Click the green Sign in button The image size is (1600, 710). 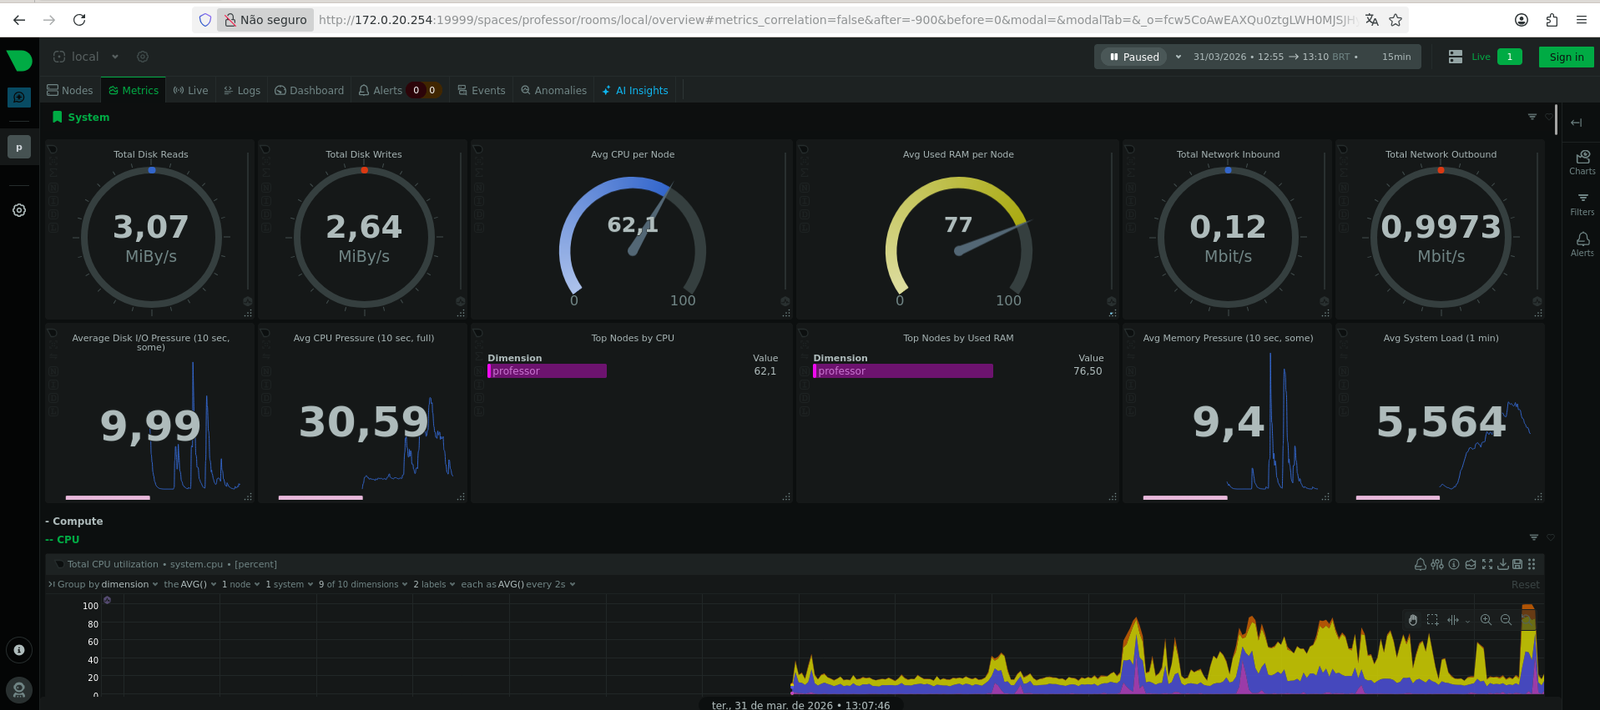(1566, 57)
